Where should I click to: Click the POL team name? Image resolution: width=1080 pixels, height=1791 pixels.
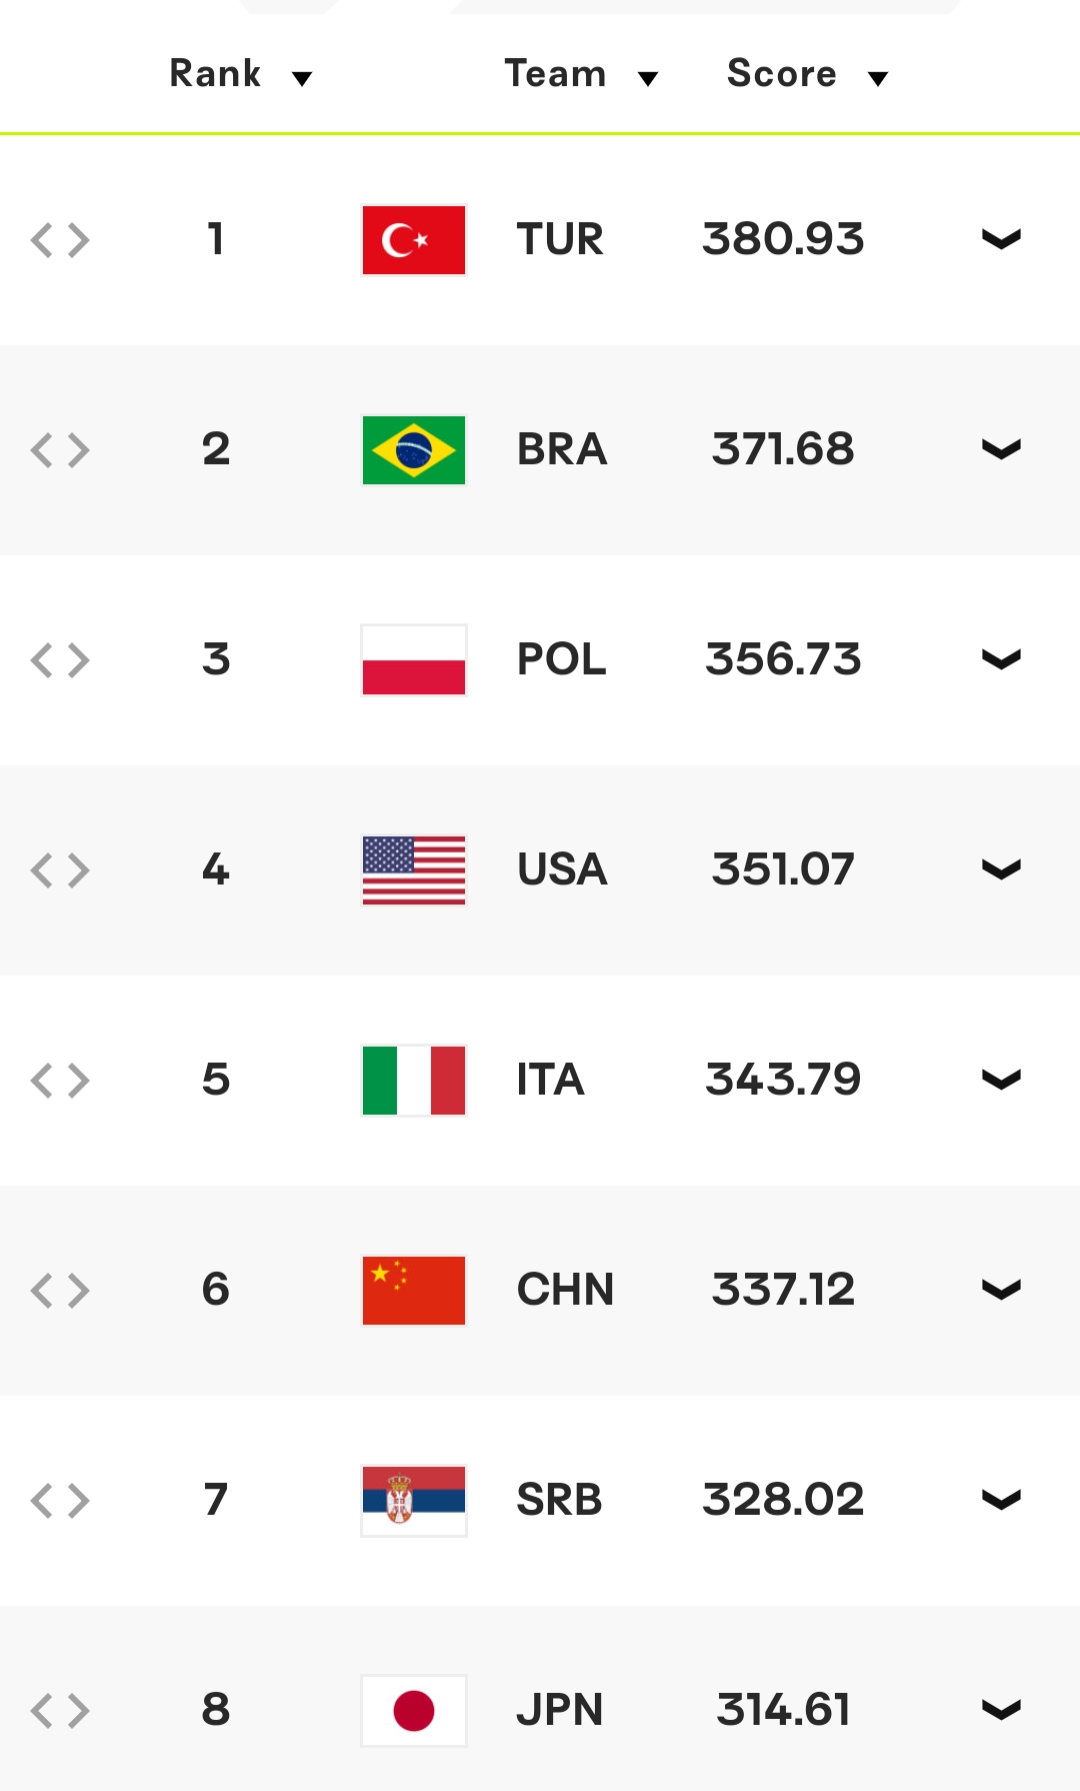pos(561,660)
